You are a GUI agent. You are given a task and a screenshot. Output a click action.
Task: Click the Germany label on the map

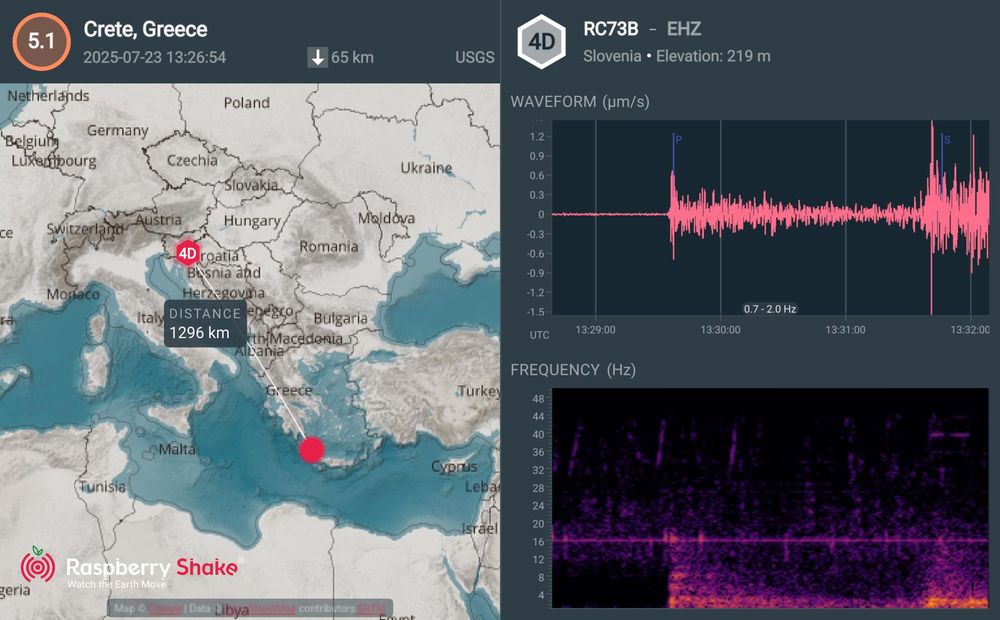[117, 130]
